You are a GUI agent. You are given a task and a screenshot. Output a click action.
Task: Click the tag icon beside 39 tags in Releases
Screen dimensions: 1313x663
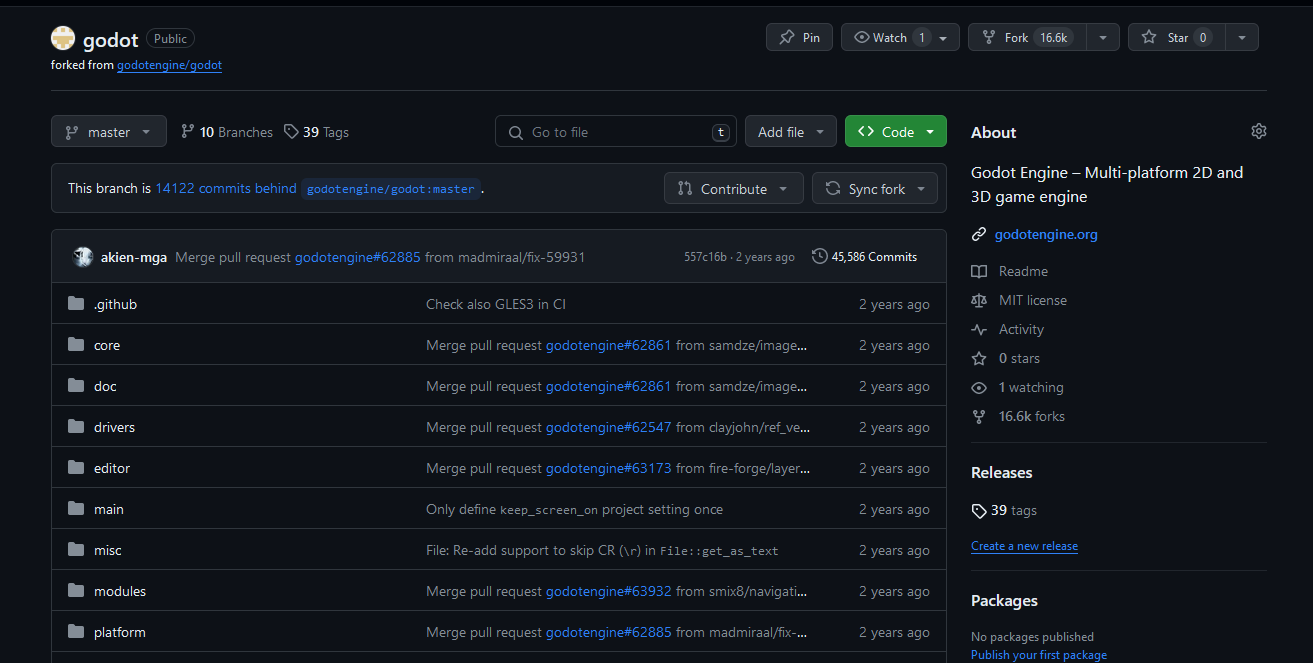[979, 510]
